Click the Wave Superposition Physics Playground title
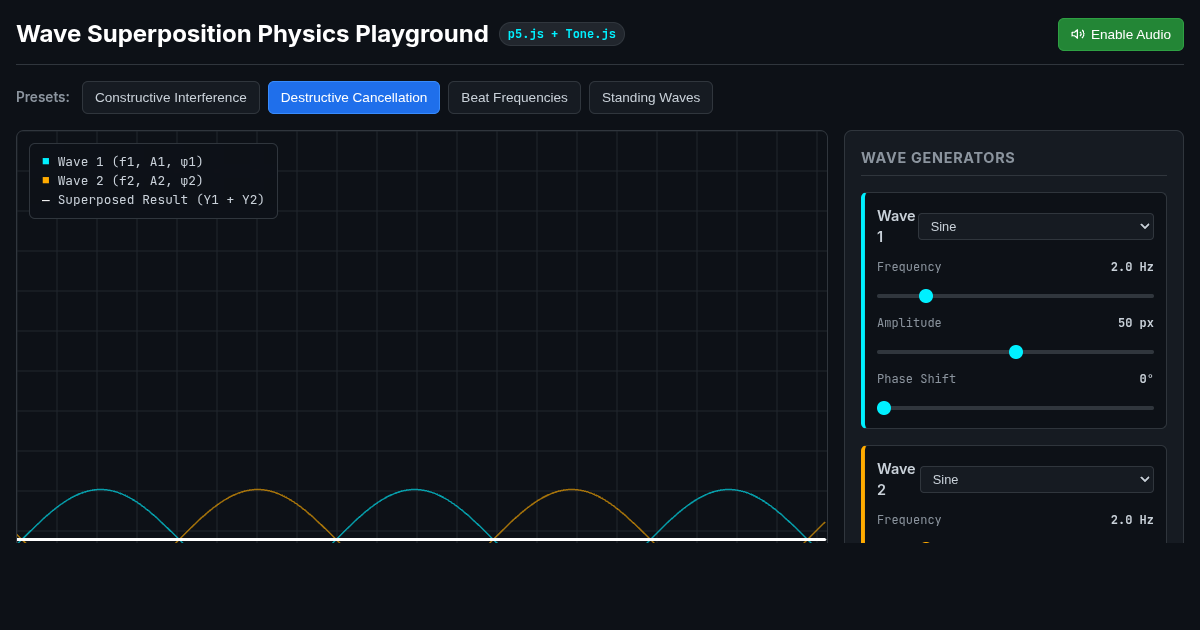The height and width of the screenshot is (630, 1200). coord(253,34)
